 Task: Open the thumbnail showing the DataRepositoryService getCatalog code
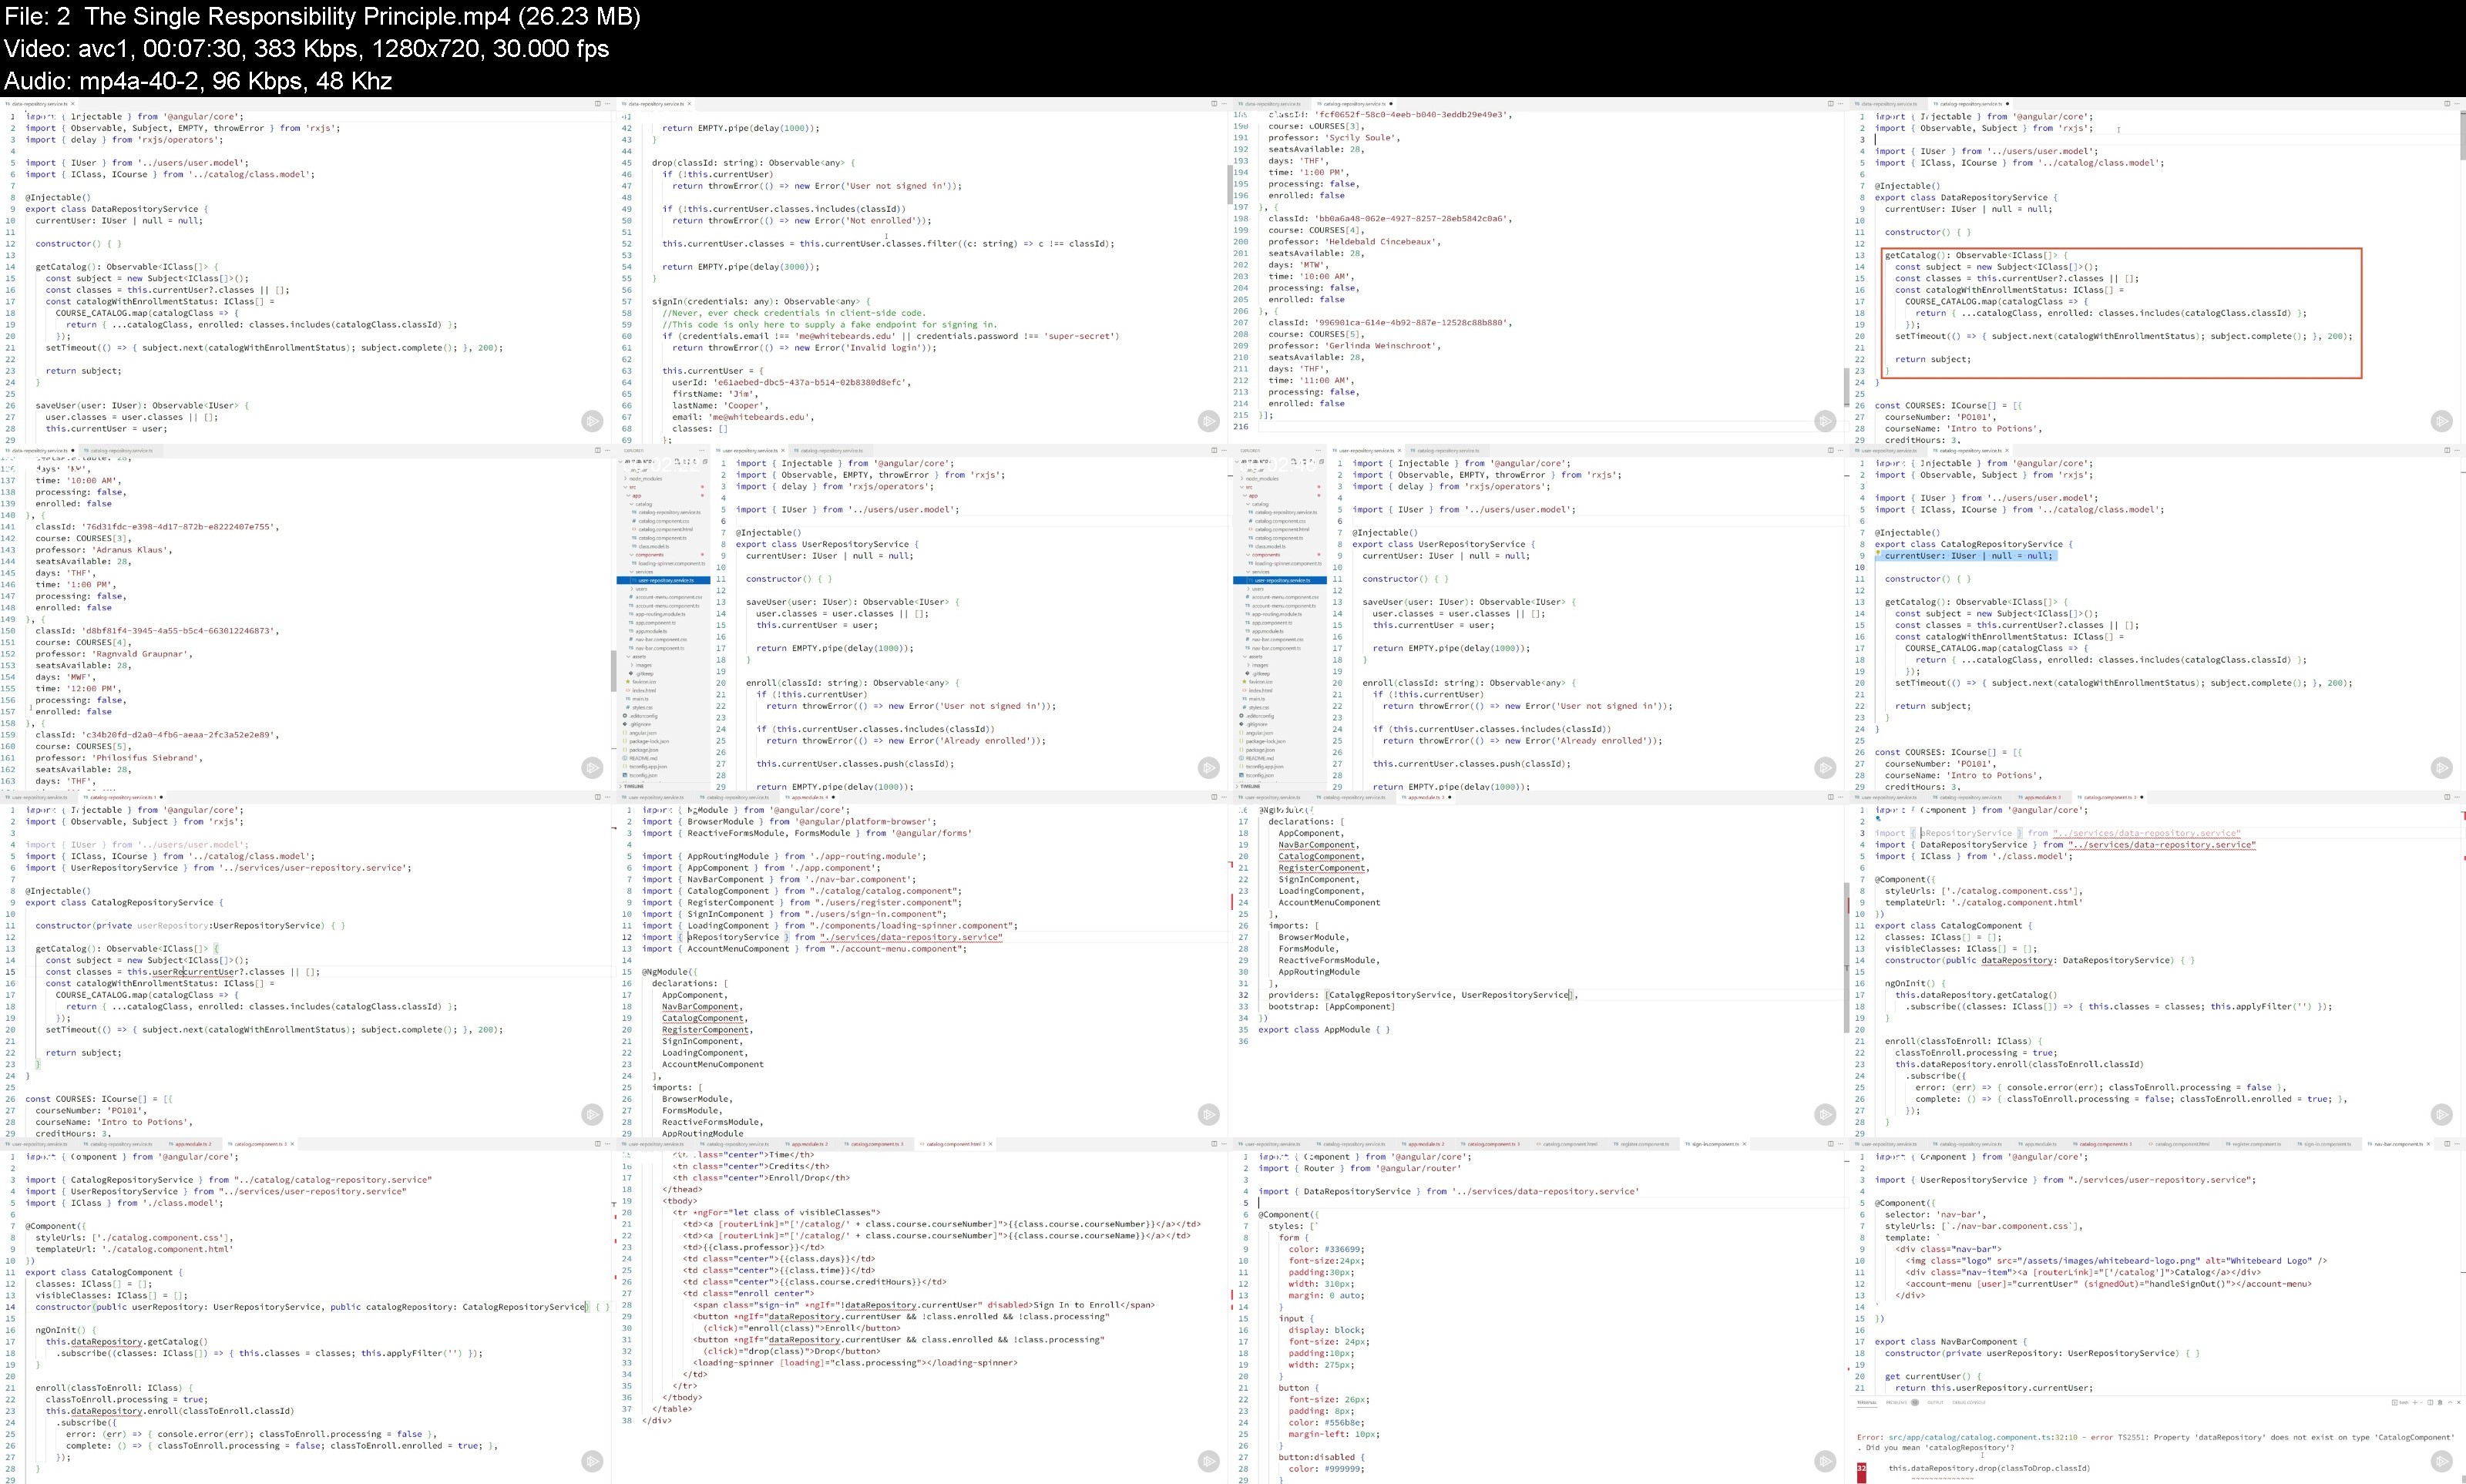tap(308, 271)
